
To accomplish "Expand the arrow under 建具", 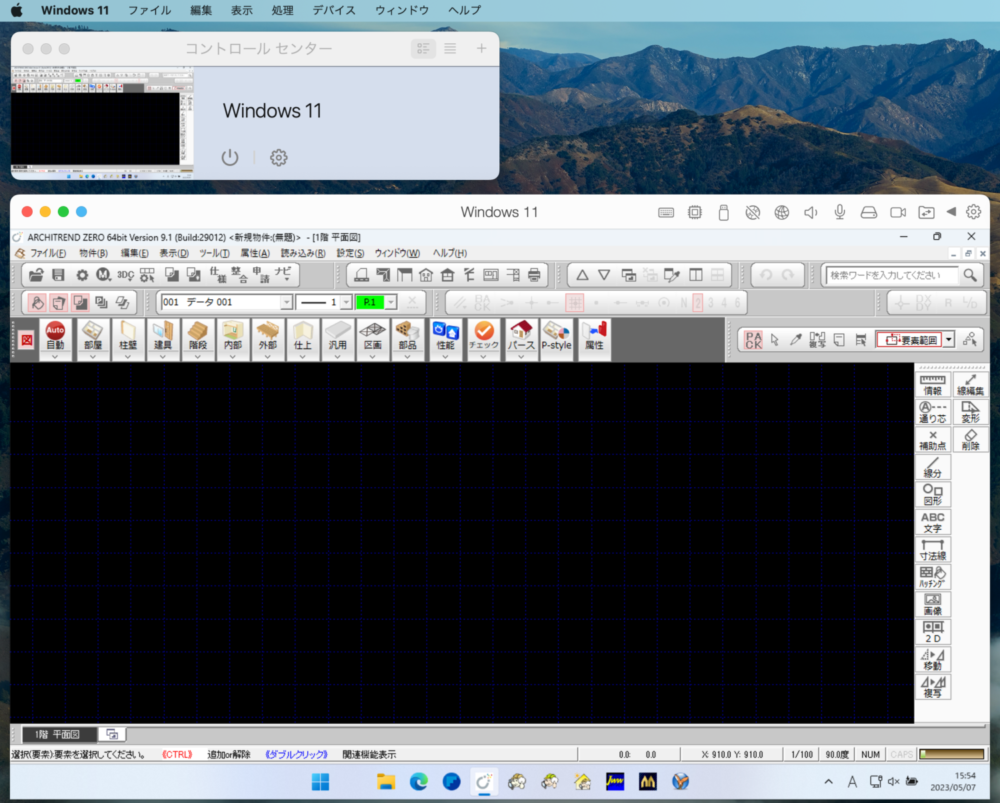I will coord(163,357).
